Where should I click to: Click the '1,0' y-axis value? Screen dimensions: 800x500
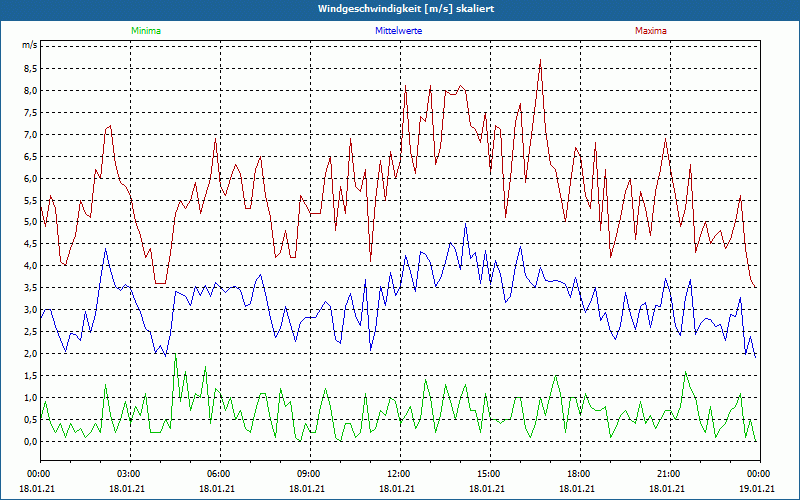coord(31,397)
